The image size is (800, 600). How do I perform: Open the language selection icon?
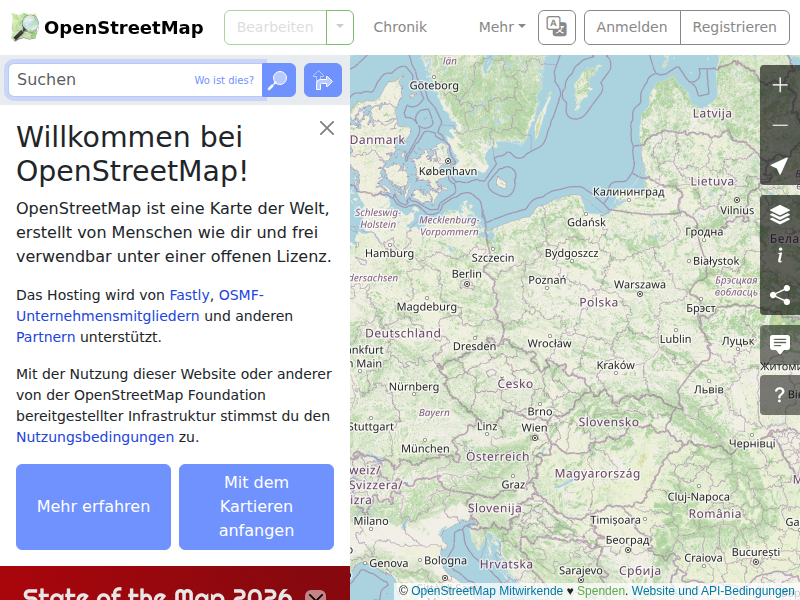pos(557,27)
